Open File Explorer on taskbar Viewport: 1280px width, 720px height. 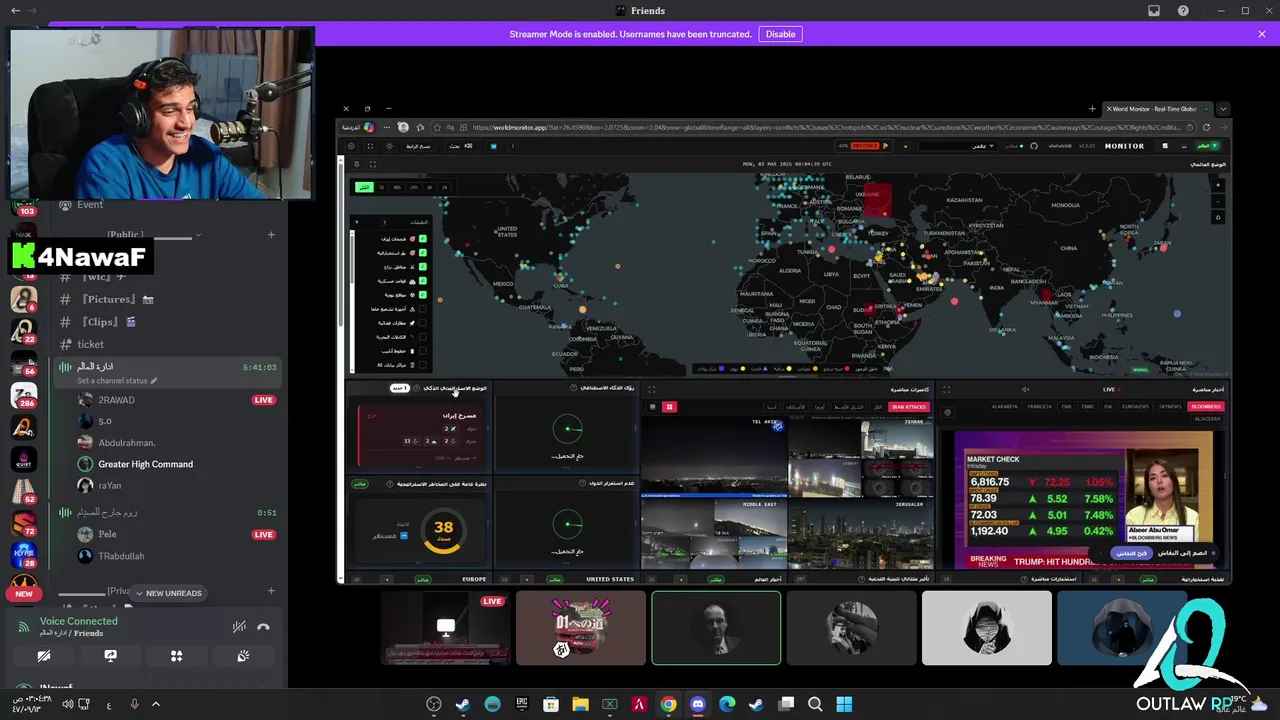(x=580, y=704)
